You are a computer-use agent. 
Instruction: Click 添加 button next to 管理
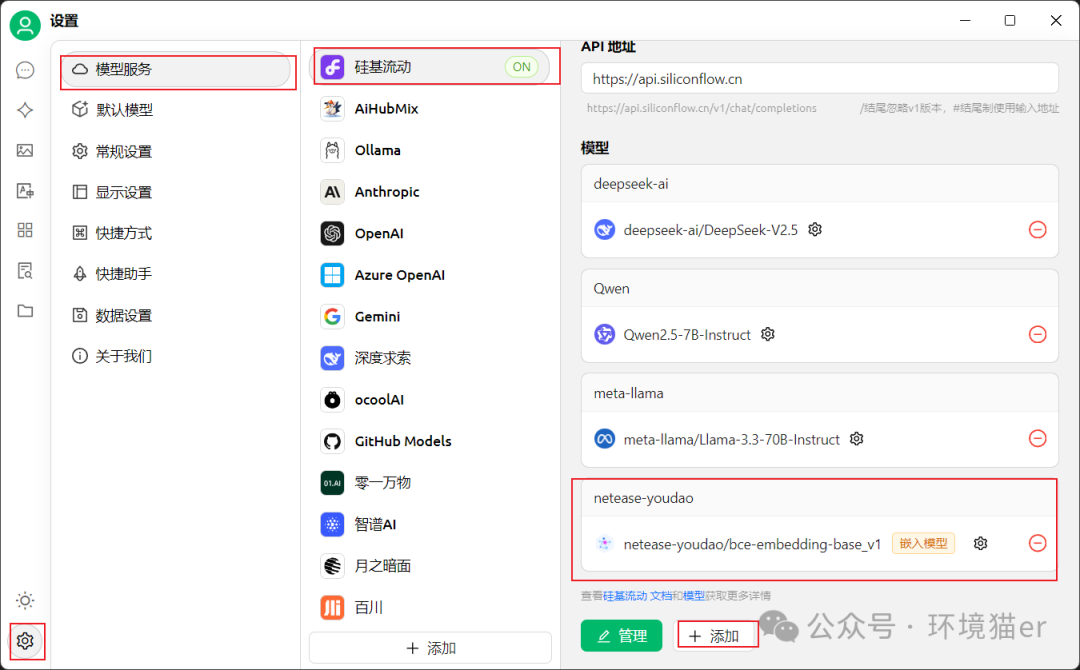[715, 636]
